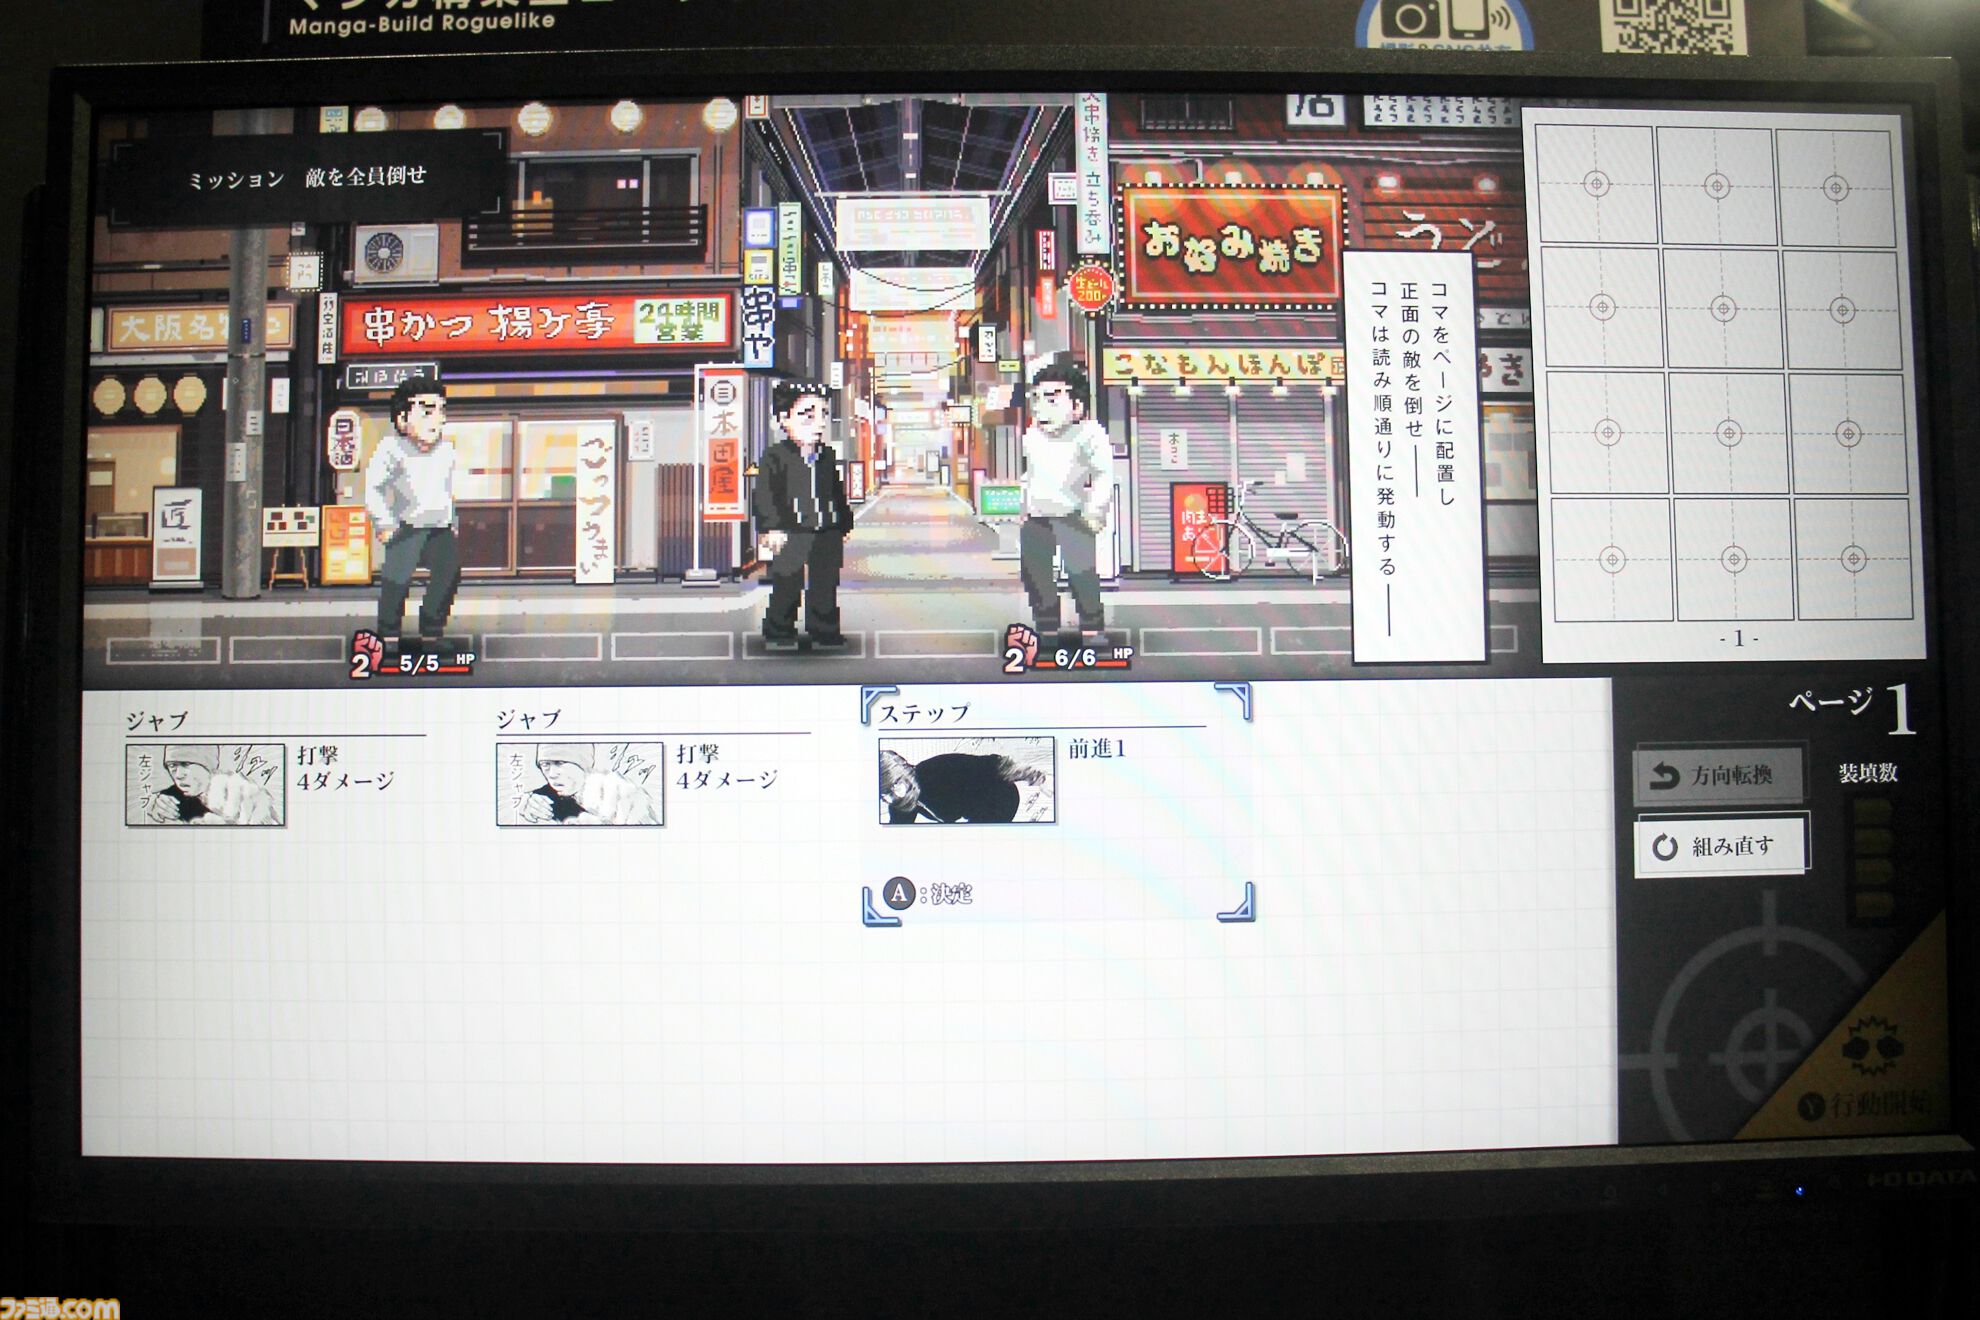Click the fist attack icon beside 5/5 HP

click(x=365, y=655)
